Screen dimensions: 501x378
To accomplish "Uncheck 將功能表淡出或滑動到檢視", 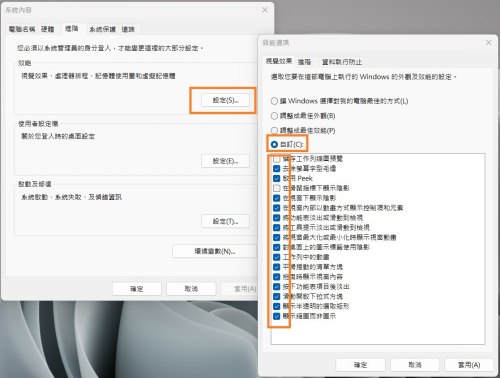I will 276,218.
